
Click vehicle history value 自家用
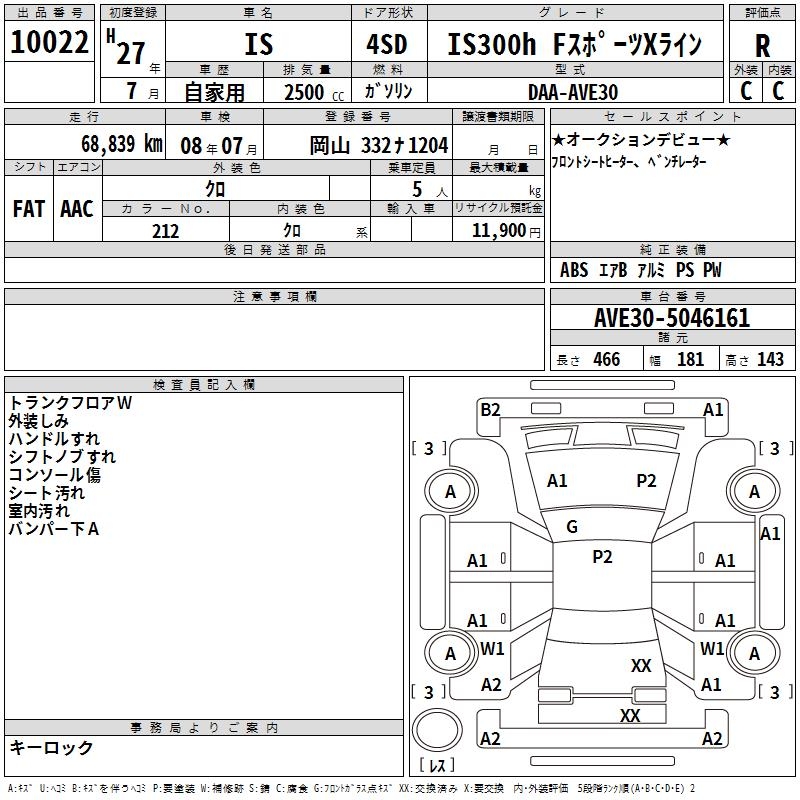tap(214, 92)
